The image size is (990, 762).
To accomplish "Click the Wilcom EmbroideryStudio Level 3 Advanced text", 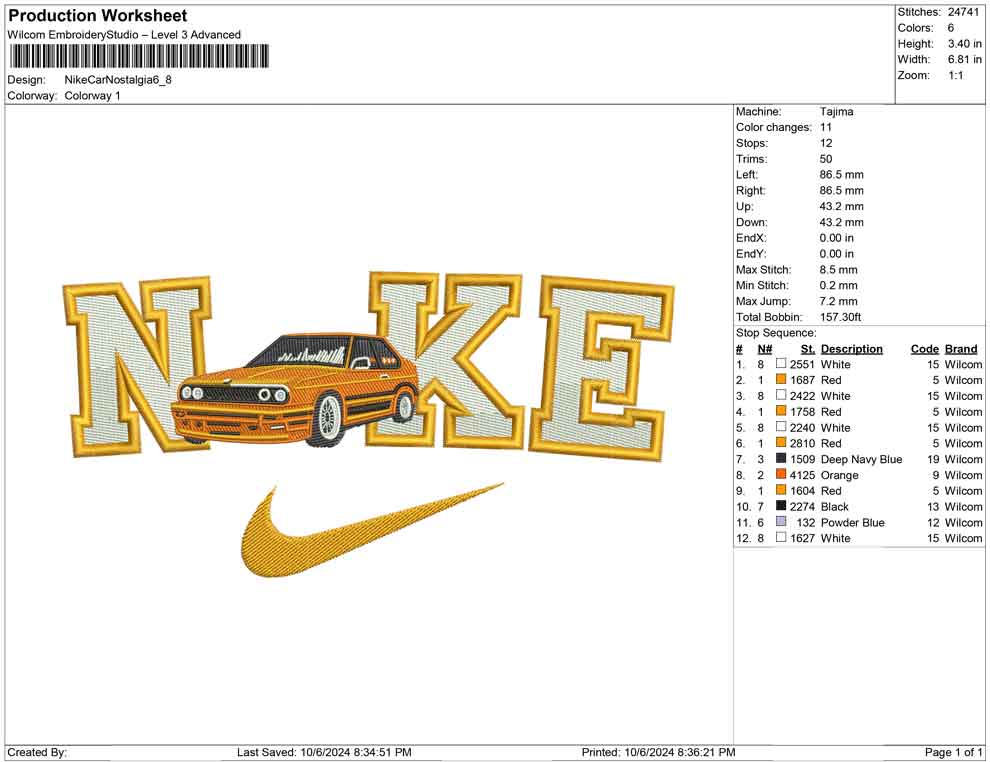I will coord(124,35).
